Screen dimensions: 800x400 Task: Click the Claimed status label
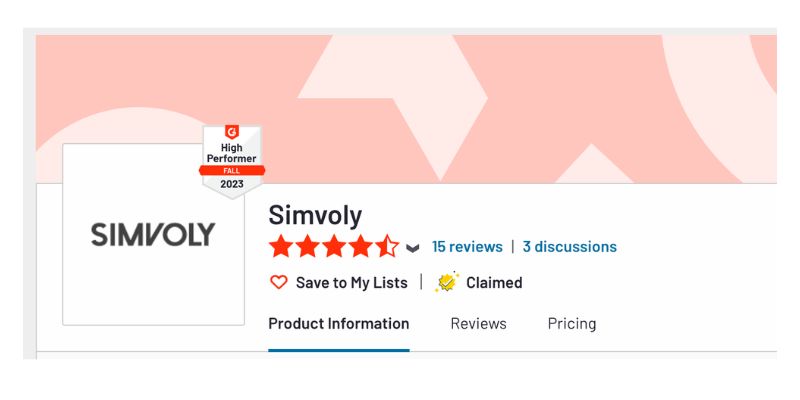click(x=494, y=283)
